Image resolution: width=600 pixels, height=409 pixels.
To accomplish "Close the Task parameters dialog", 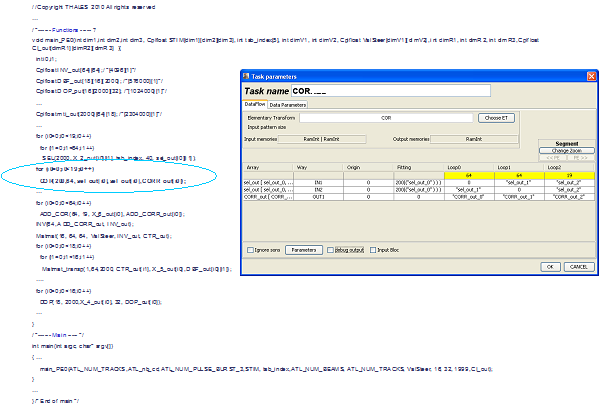I will (x=590, y=76).
